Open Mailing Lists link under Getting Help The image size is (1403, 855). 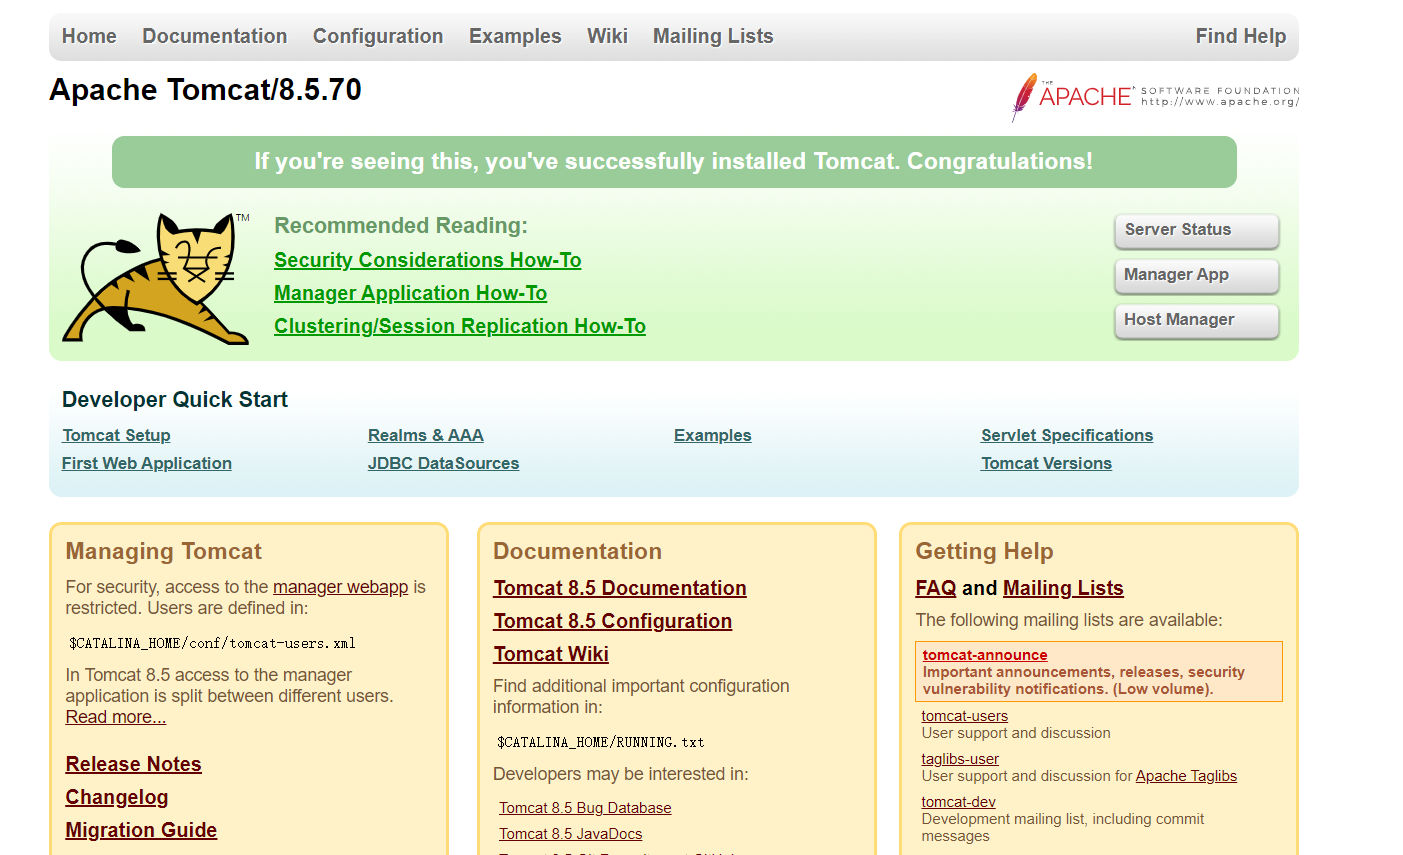point(1063,588)
